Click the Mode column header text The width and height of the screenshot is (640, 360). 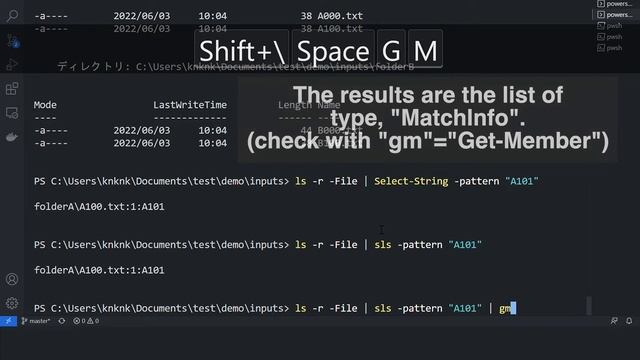[x=45, y=105]
